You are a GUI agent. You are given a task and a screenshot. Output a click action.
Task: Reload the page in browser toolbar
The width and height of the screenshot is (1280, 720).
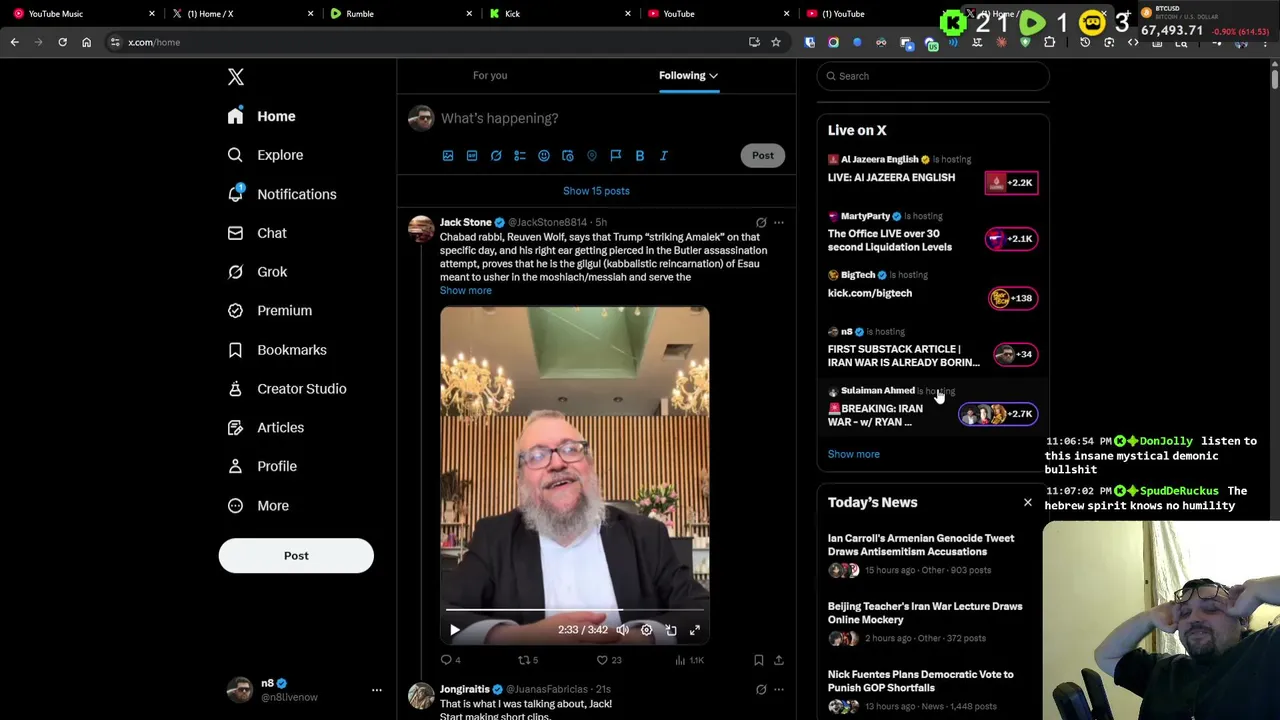(62, 42)
